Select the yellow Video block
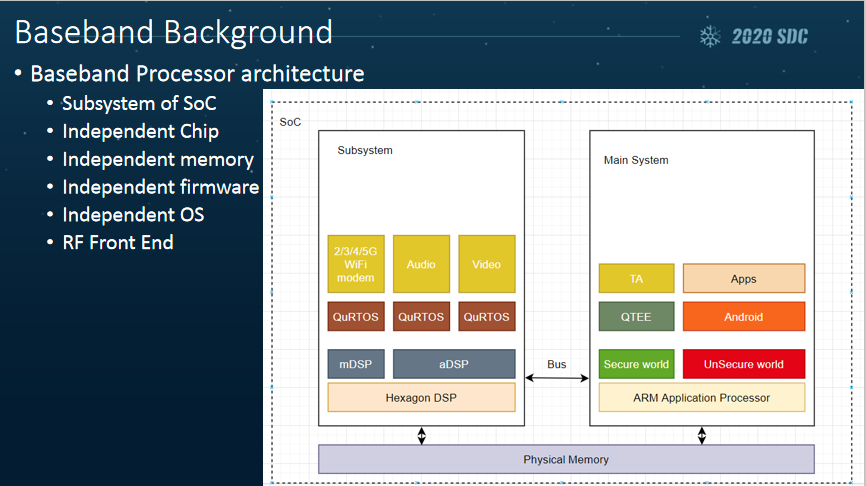The width and height of the screenshot is (866, 486). pos(486,264)
